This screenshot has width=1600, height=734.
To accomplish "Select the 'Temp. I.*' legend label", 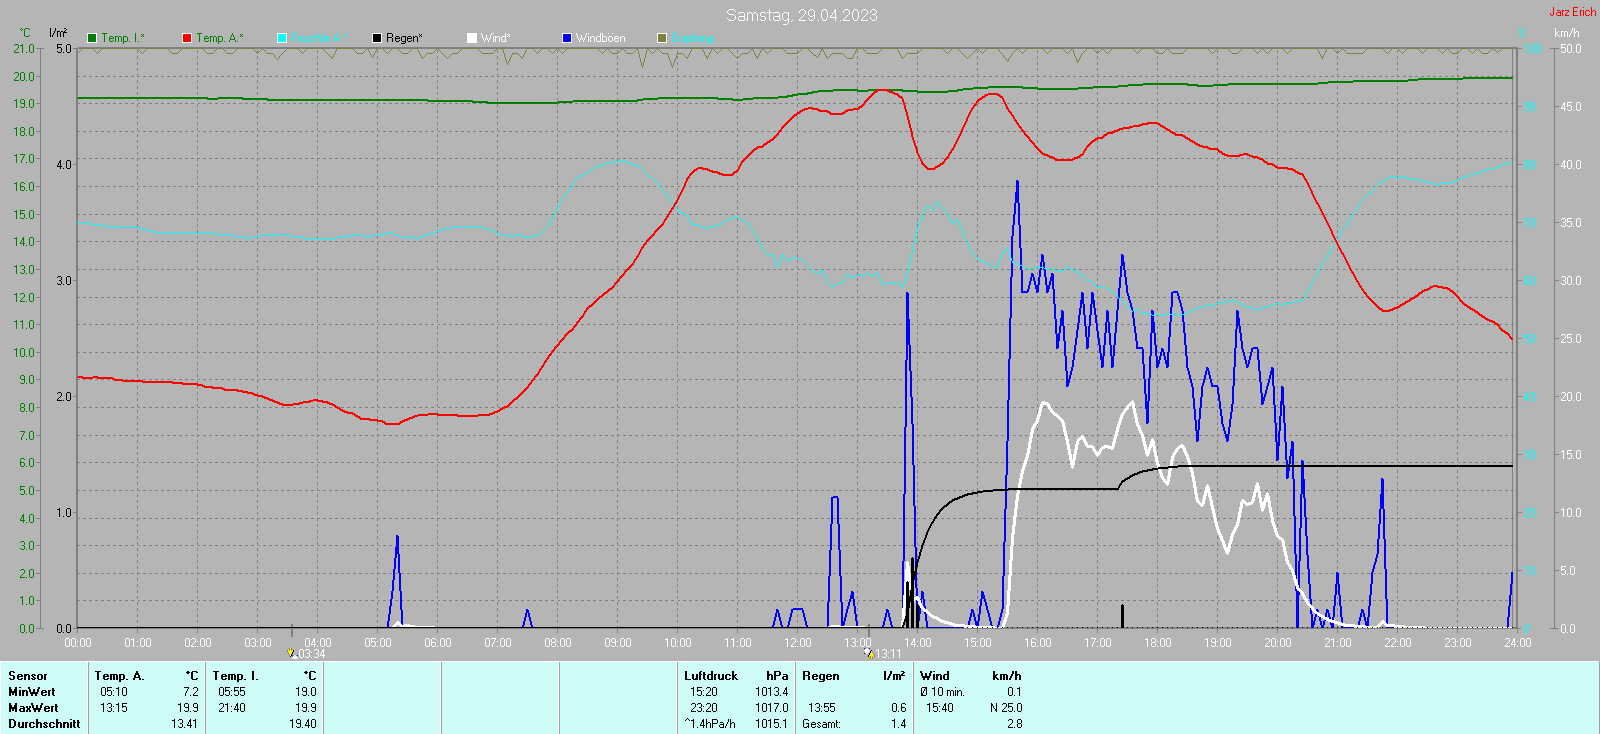I will pos(123,38).
